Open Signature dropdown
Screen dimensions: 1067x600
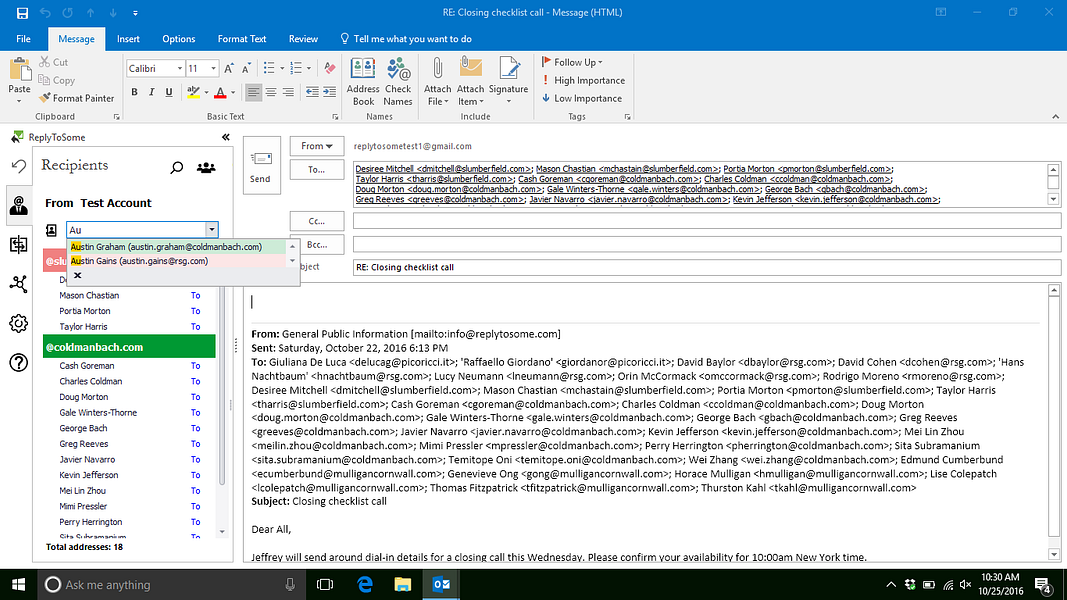tap(508, 81)
